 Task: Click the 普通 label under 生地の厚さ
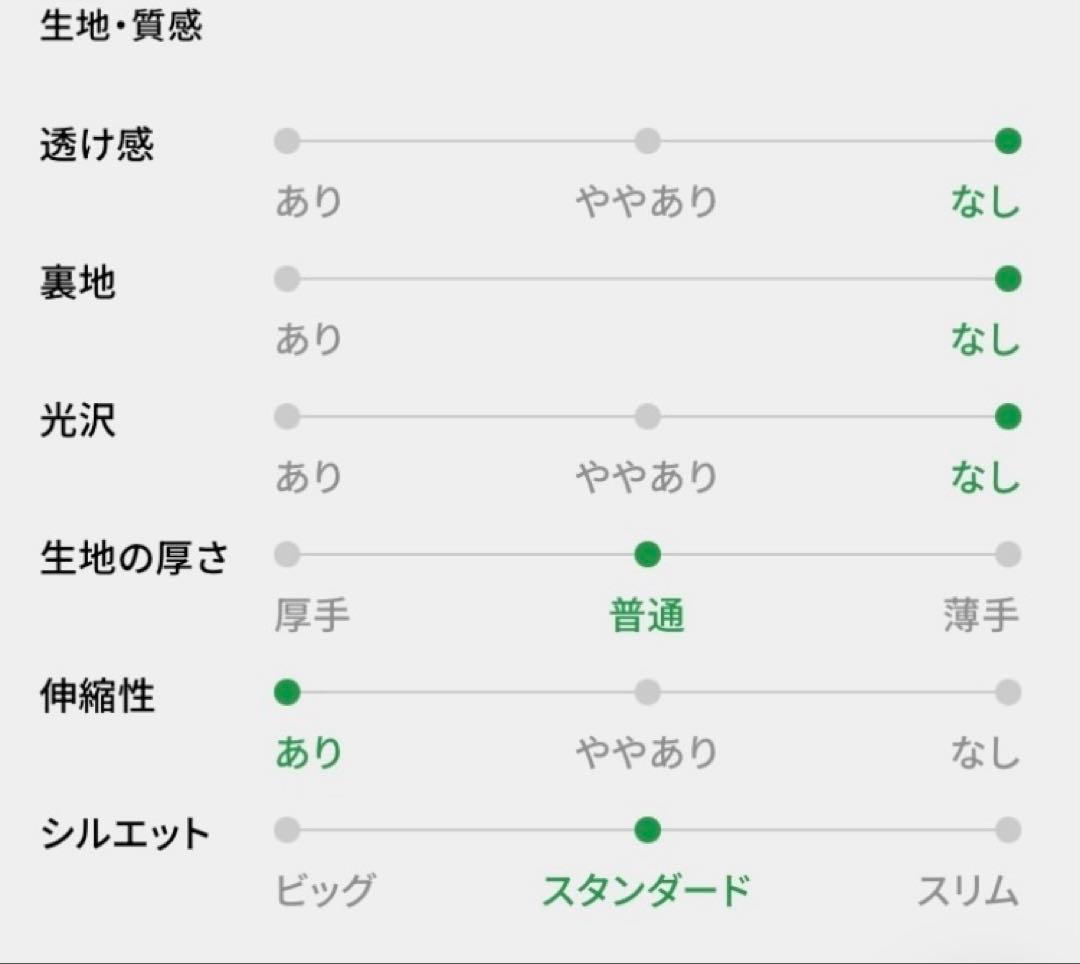pos(647,616)
